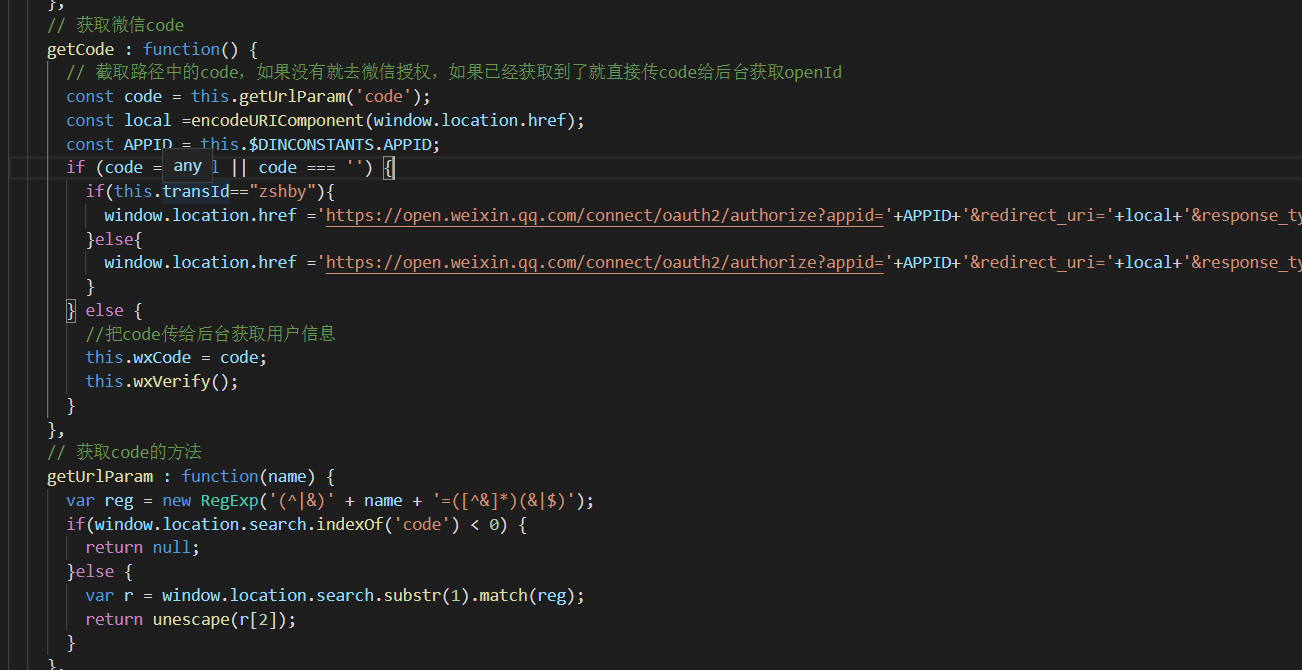Click "transId" property in the if condition
1302x670 pixels.
click(x=196, y=191)
